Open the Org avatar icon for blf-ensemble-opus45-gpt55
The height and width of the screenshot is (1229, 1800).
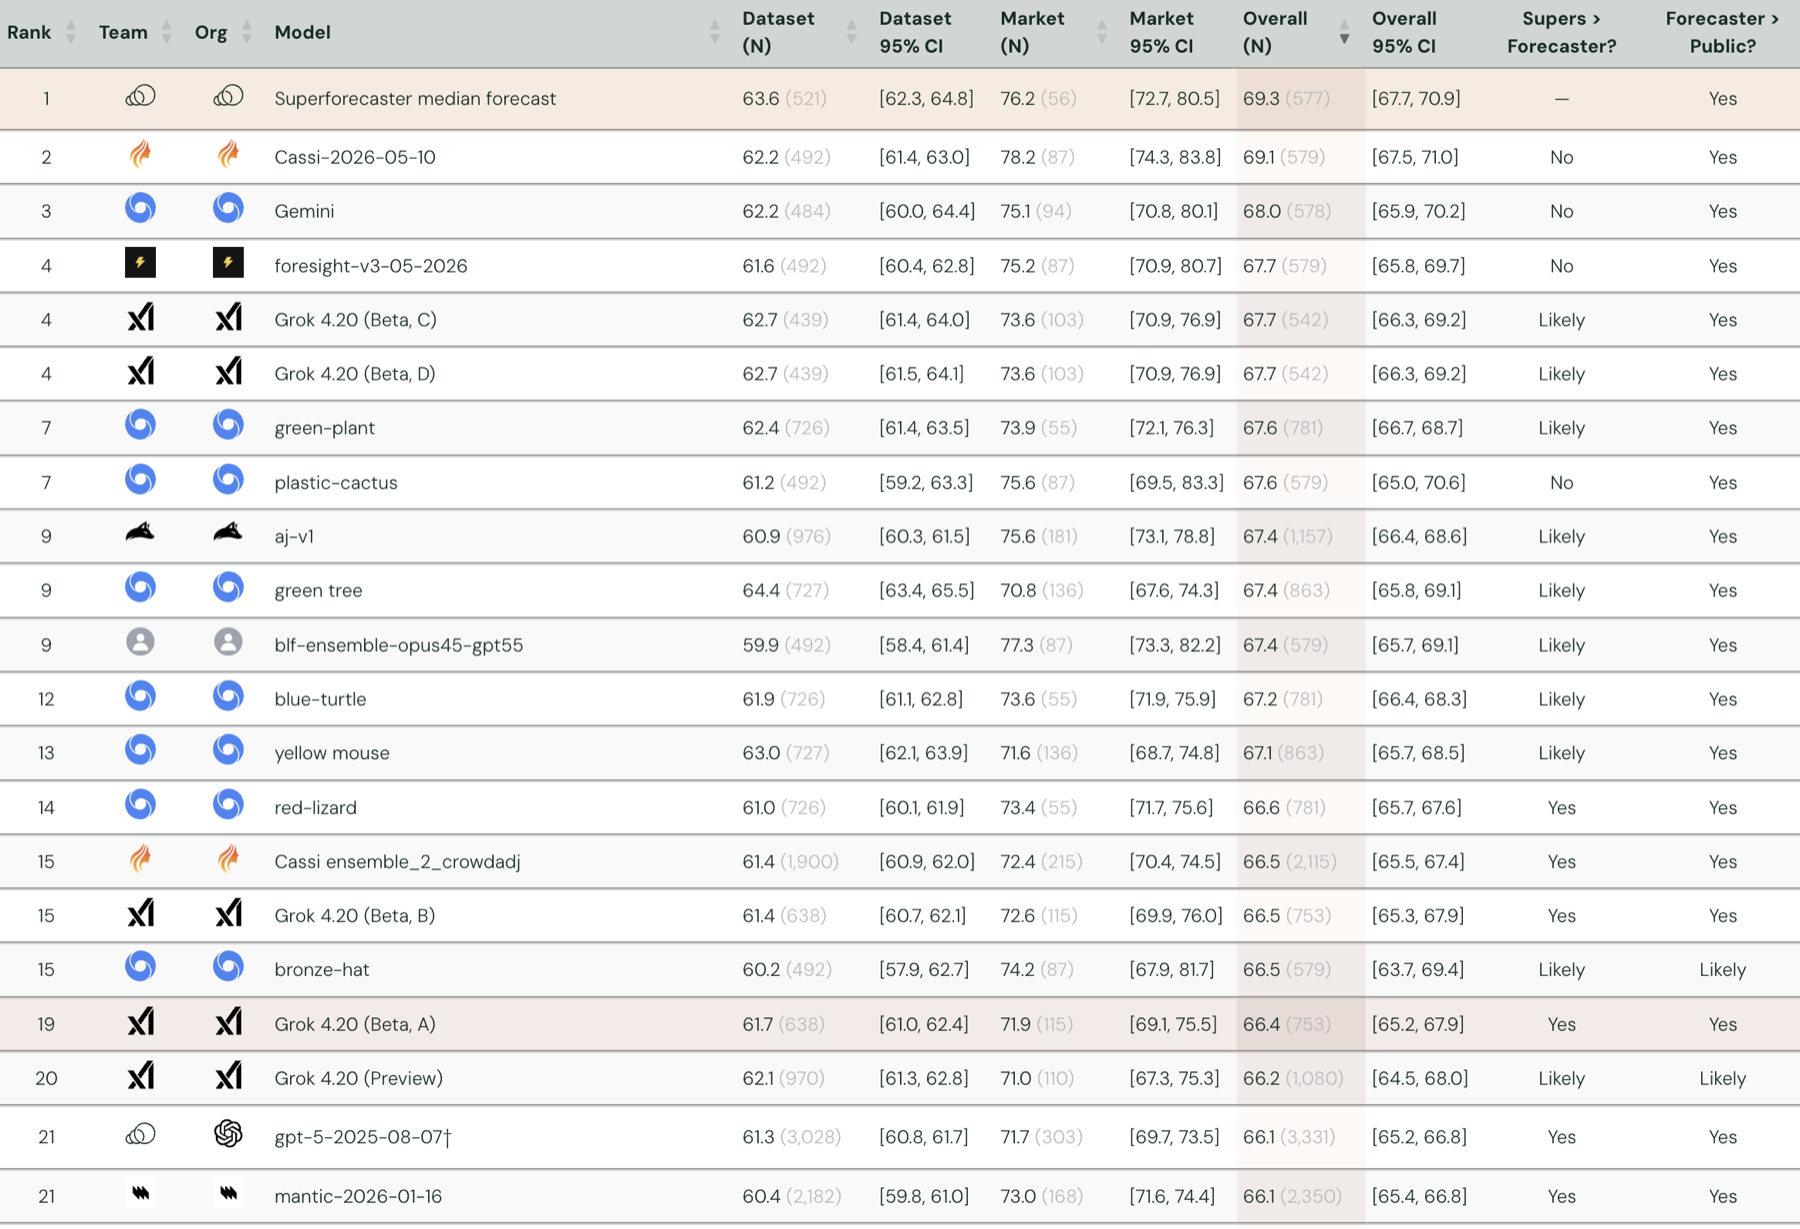pyautogui.click(x=228, y=642)
